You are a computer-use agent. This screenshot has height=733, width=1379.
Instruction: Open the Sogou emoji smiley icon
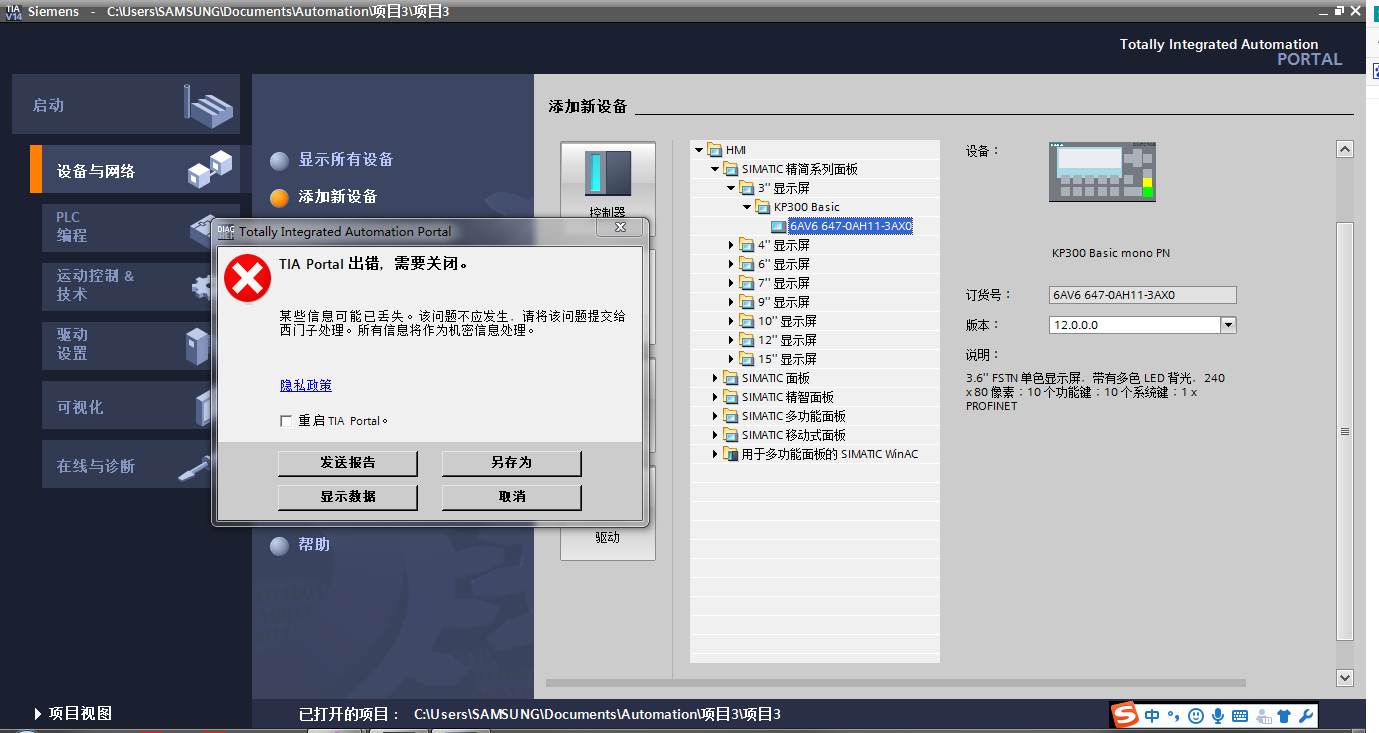pyautogui.click(x=1196, y=716)
